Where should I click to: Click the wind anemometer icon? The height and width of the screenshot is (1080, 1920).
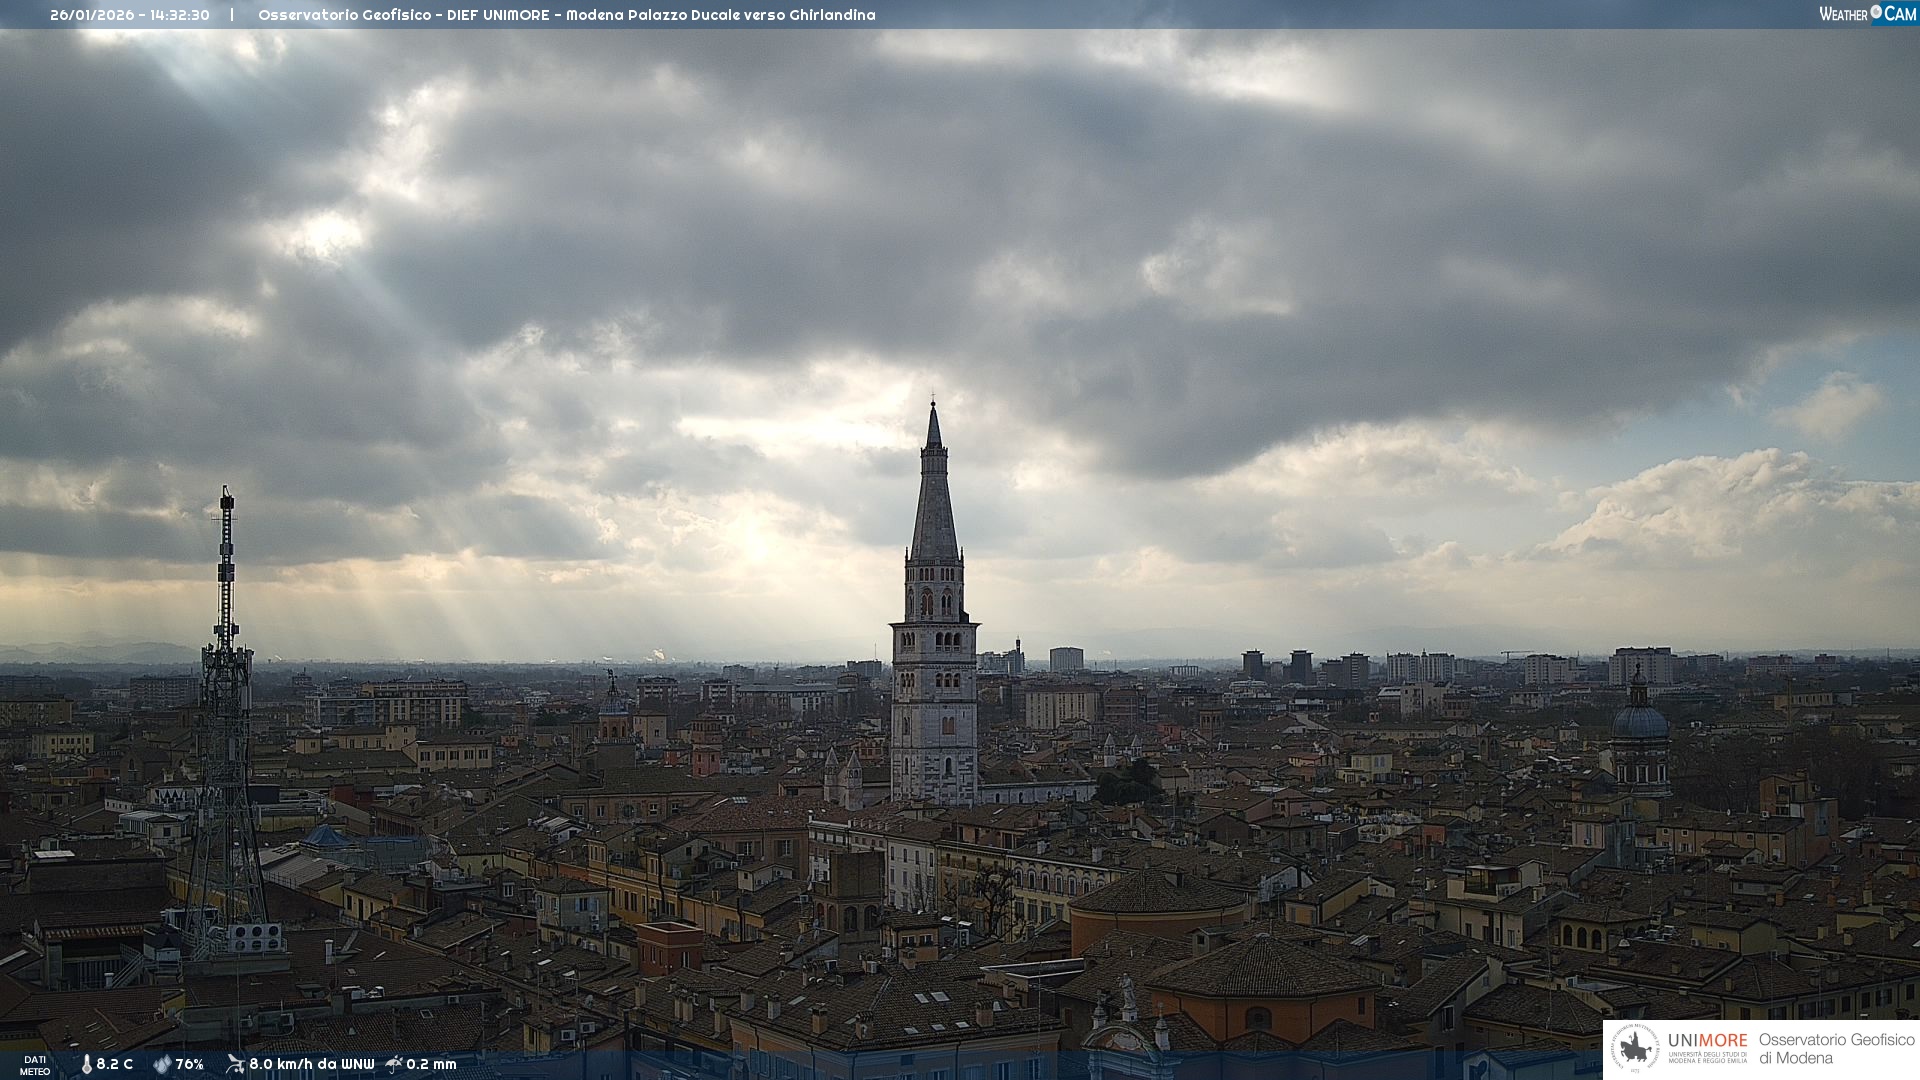[x=235, y=1064]
